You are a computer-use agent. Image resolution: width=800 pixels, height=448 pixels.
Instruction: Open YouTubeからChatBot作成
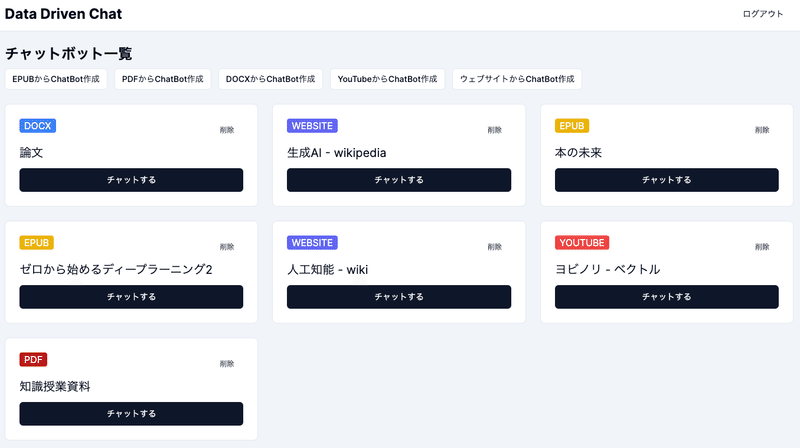[x=387, y=78]
